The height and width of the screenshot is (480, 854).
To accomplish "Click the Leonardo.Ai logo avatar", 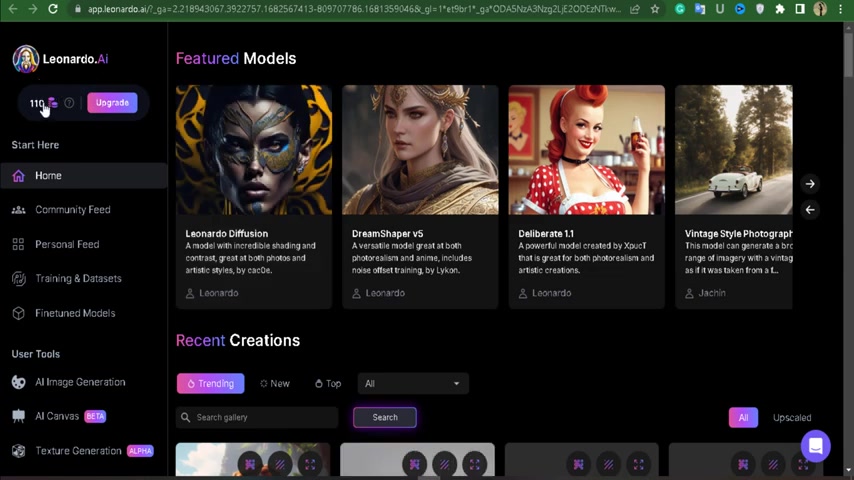I will point(26,59).
